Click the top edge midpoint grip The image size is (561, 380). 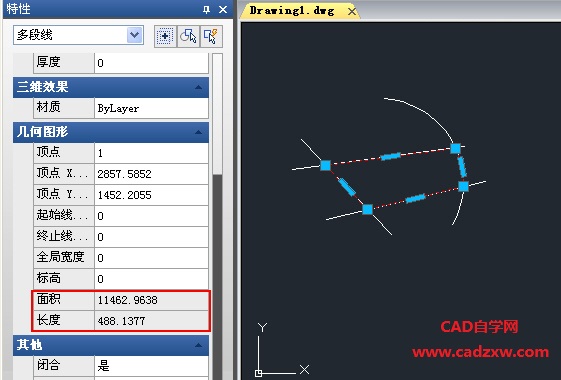391,156
